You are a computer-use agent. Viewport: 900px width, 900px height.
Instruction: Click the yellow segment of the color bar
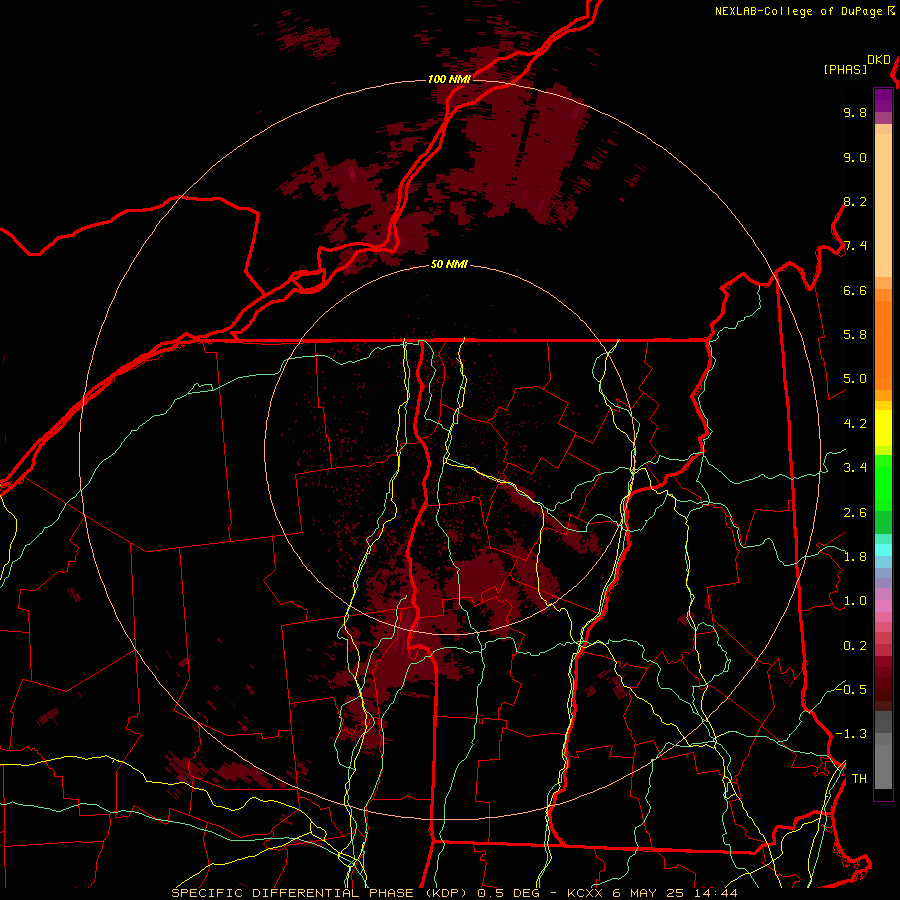click(x=883, y=428)
